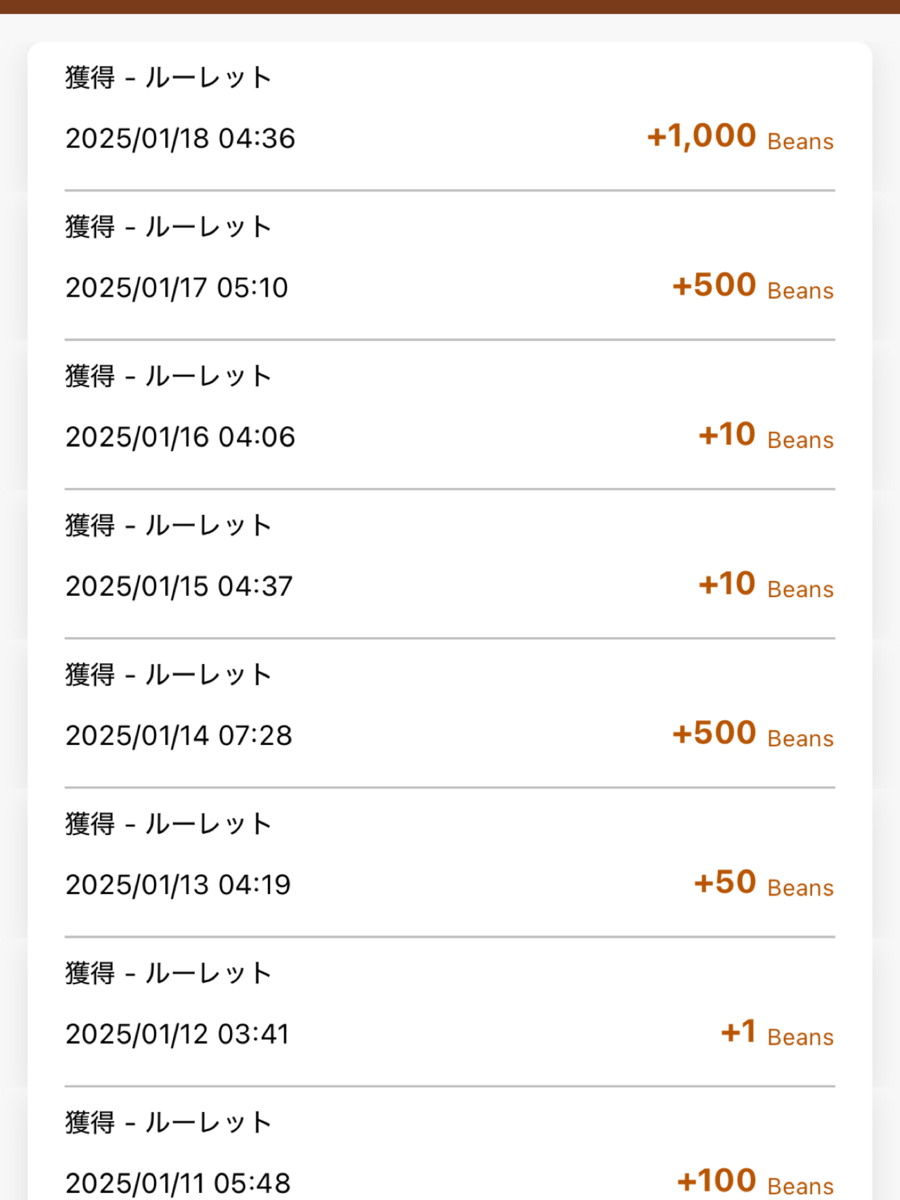Tap the +50 Beans amount

[763, 884]
